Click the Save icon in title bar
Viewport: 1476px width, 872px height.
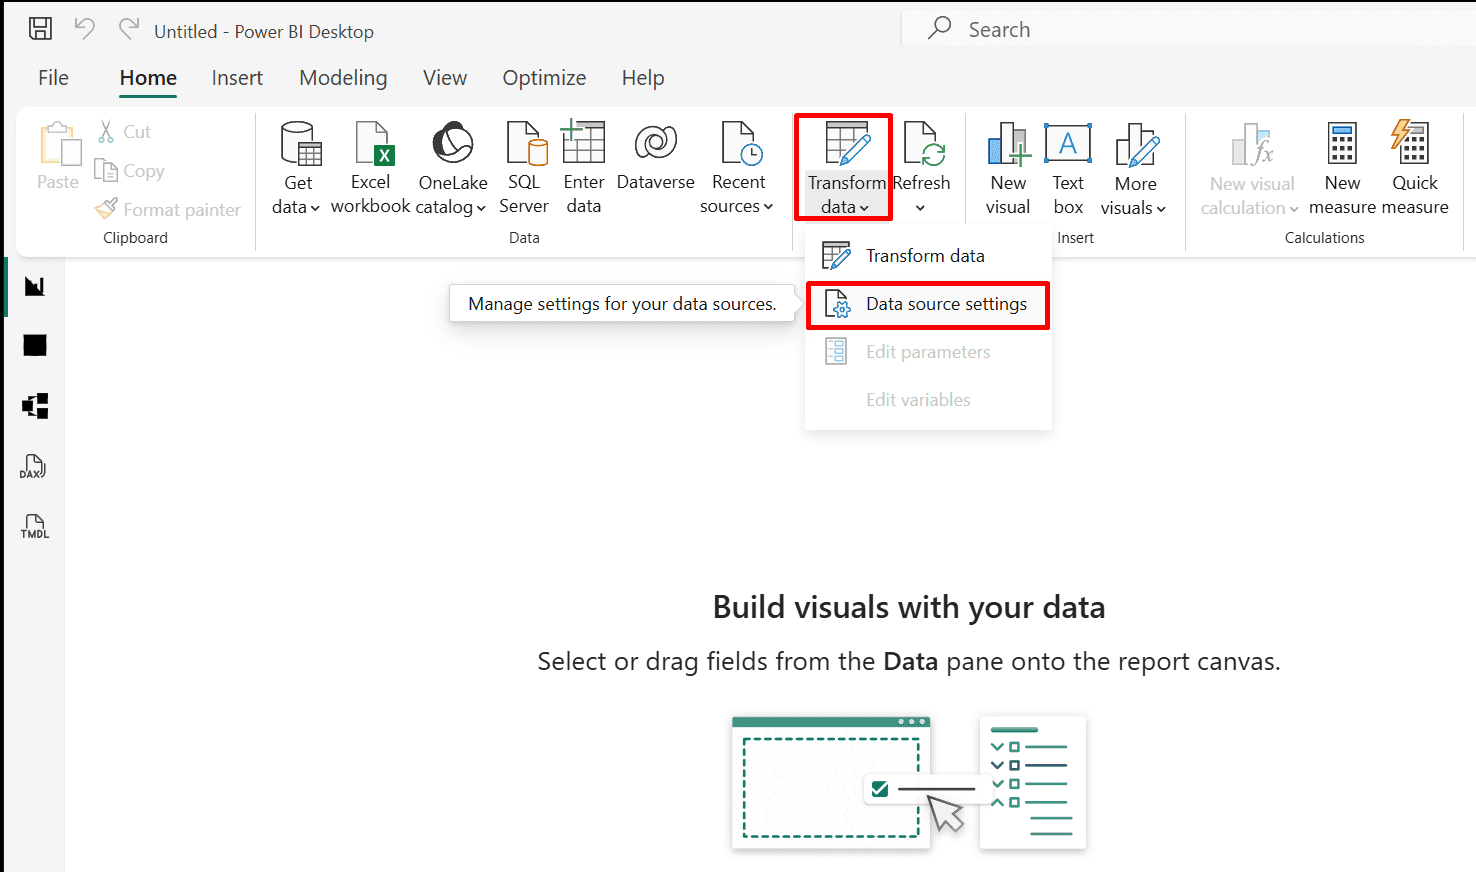tap(40, 29)
